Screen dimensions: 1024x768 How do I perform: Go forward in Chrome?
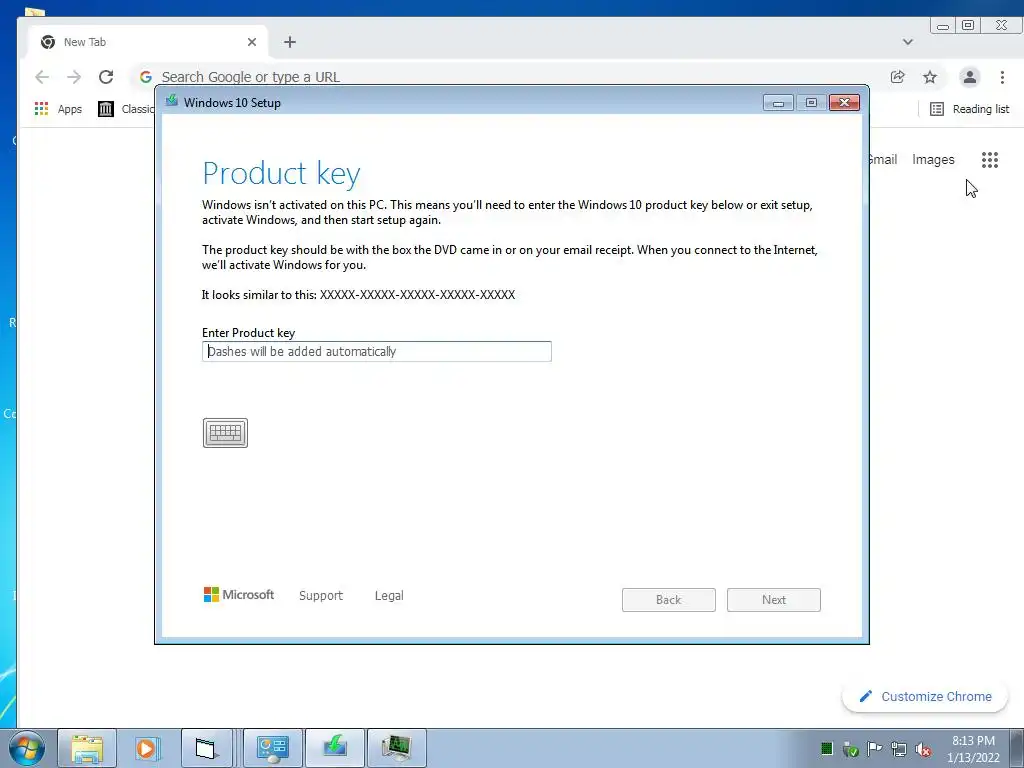point(74,77)
